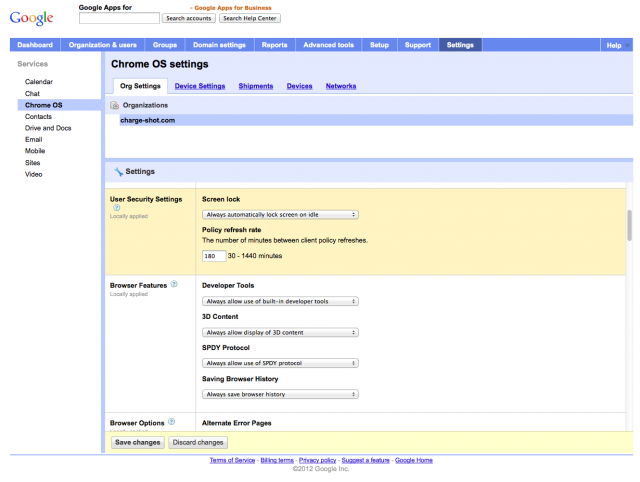640x482 pixels.
Task: Open the SPDY Protocol dropdown
Action: pos(280,363)
